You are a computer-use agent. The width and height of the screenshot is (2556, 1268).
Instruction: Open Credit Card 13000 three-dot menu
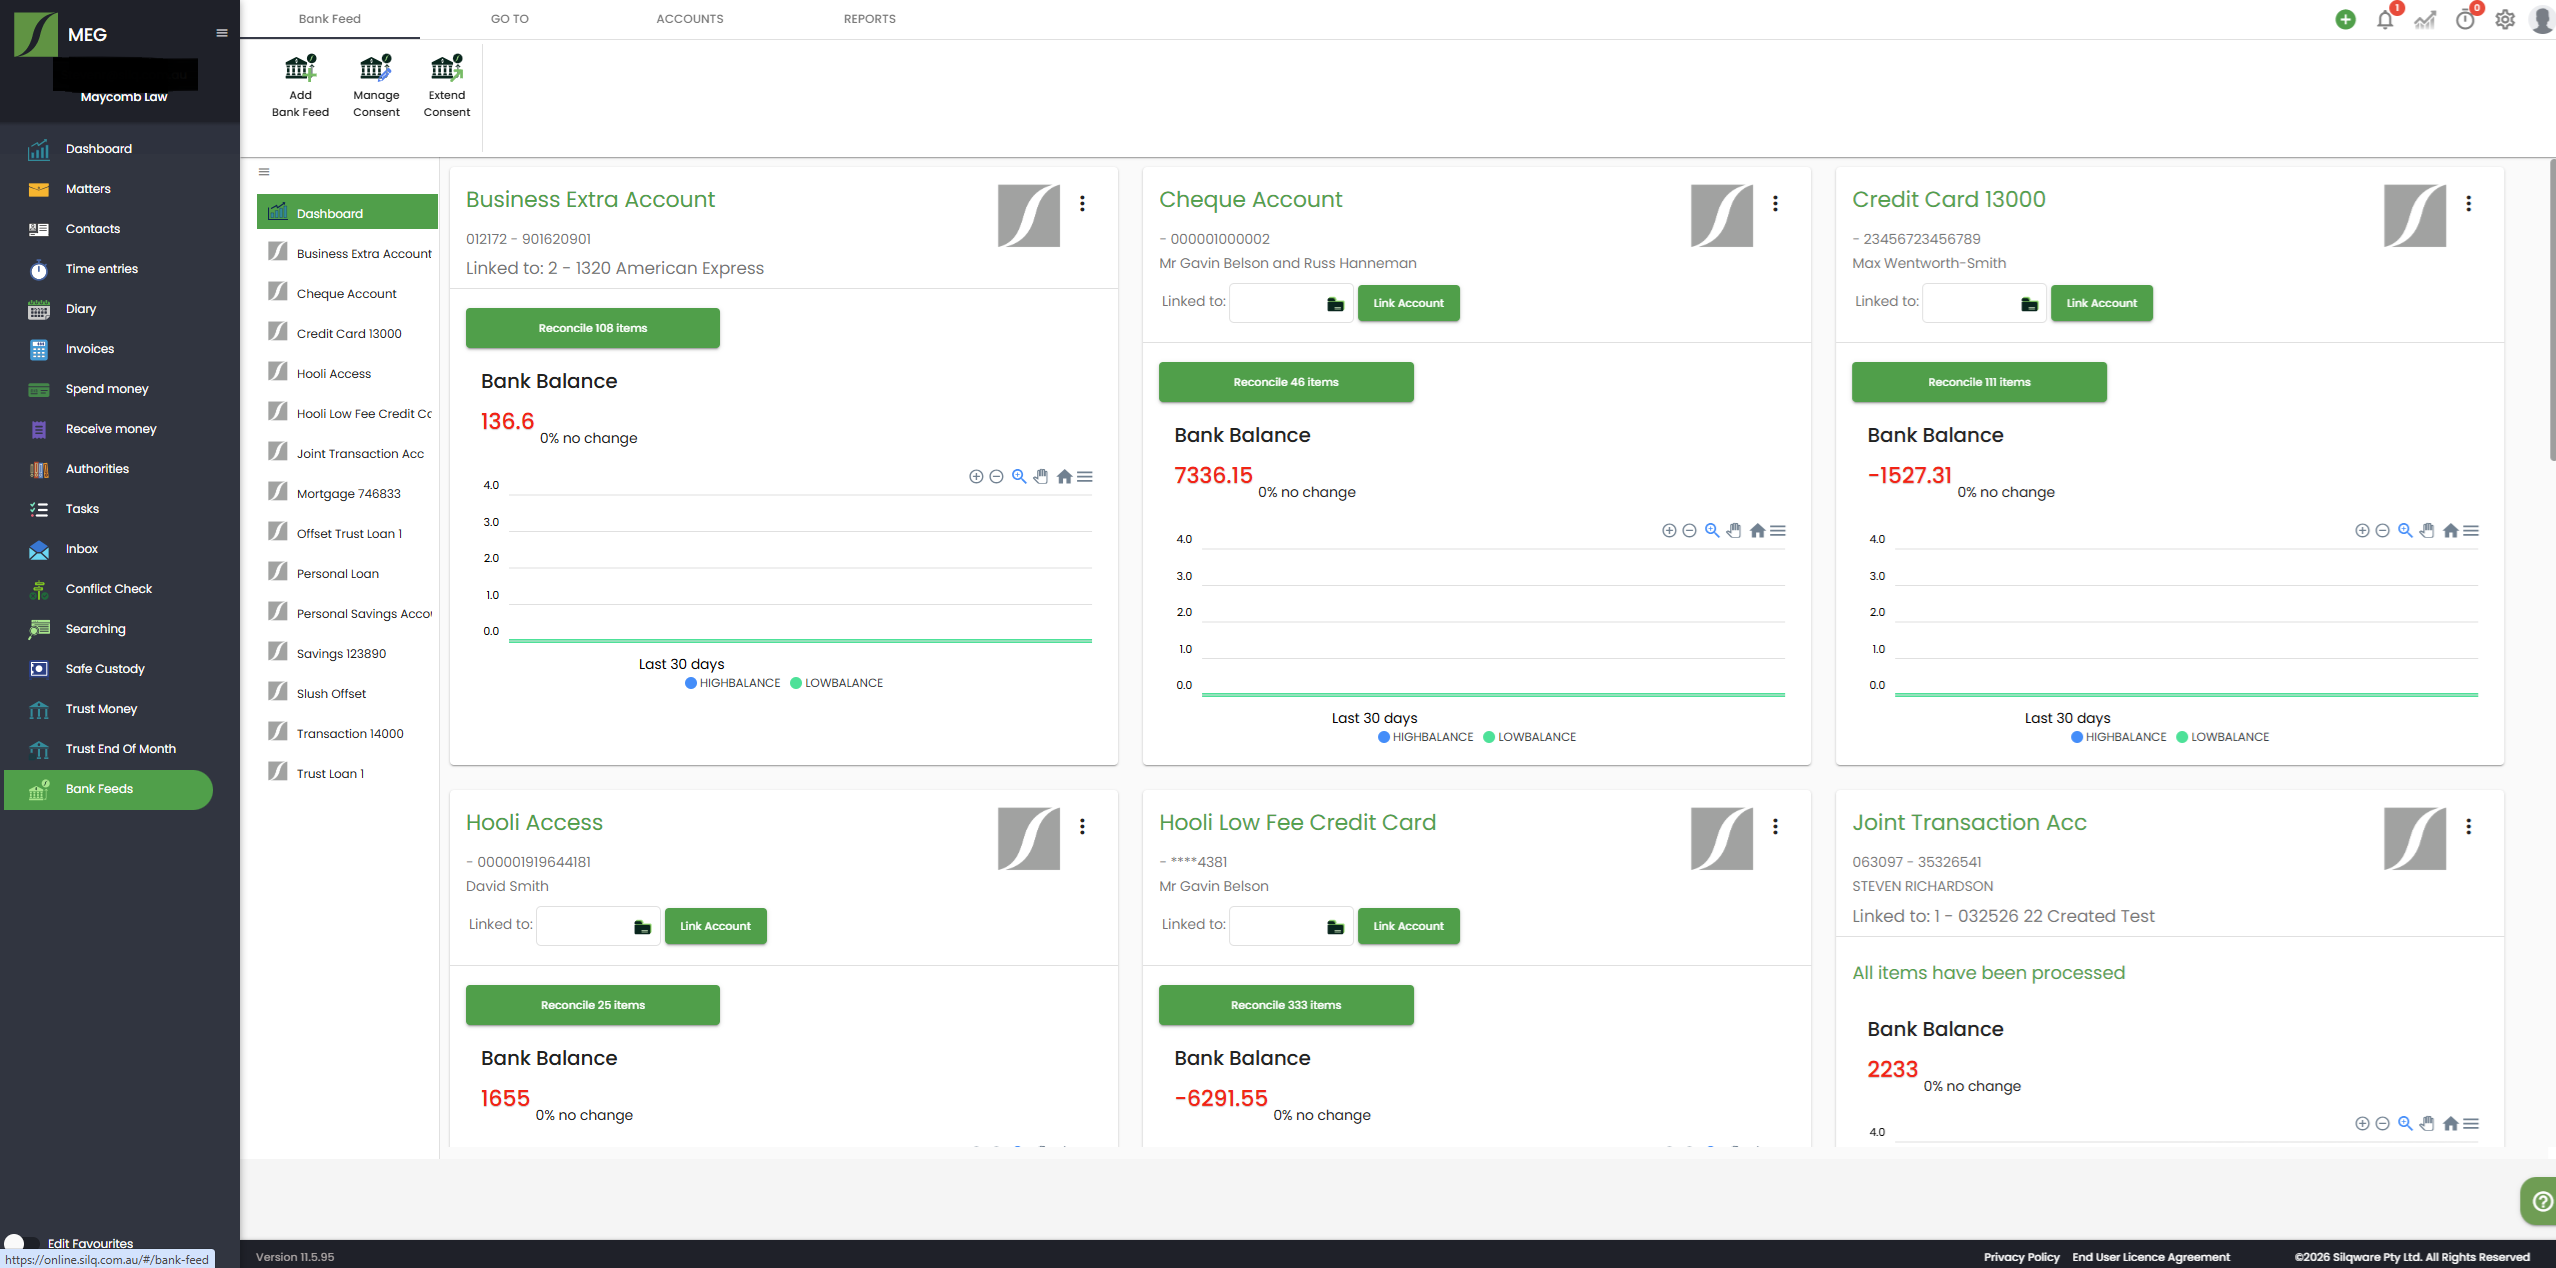pos(2468,203)
